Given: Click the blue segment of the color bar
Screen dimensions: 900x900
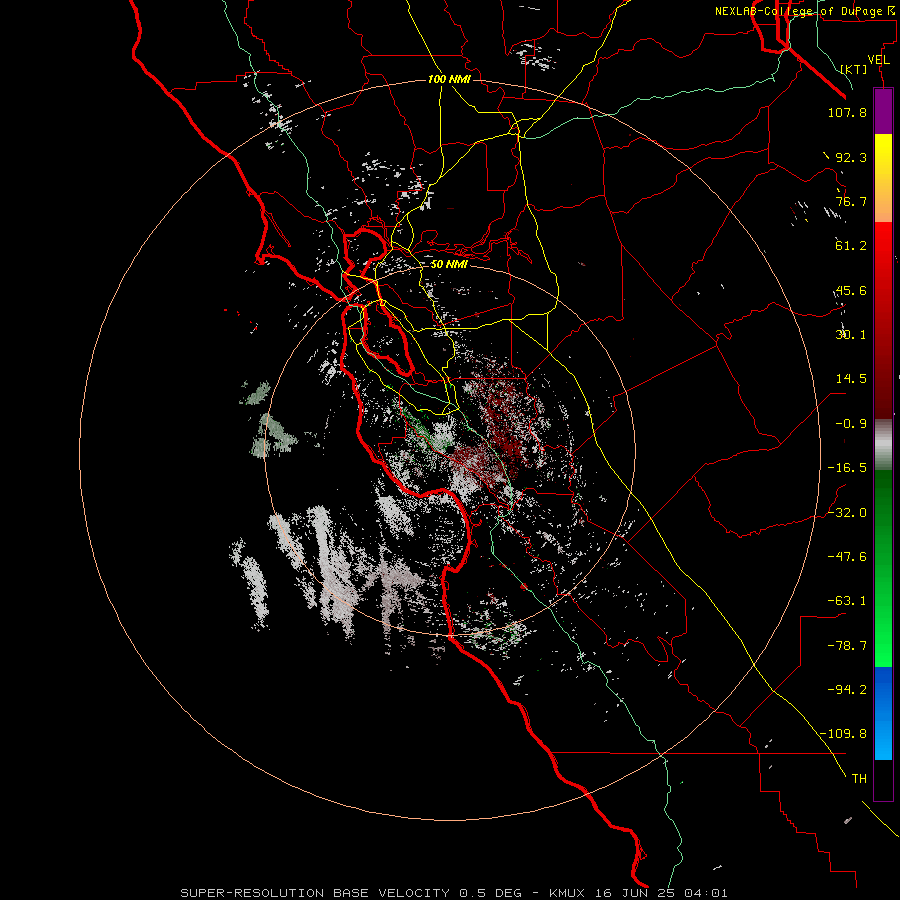Looking at the screenshot, I should pyautogui.click(x=883, y=713).
